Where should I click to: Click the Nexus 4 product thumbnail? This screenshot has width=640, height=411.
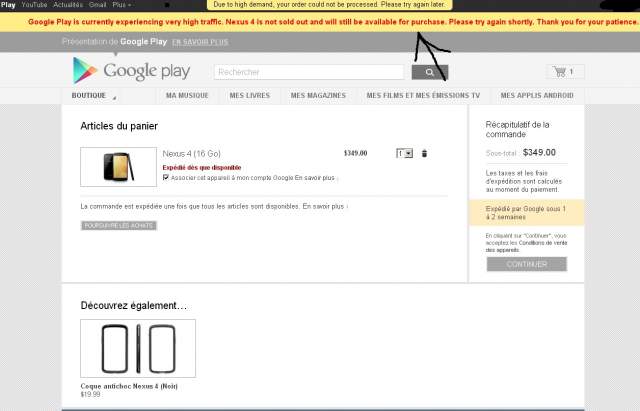point(118,166)
